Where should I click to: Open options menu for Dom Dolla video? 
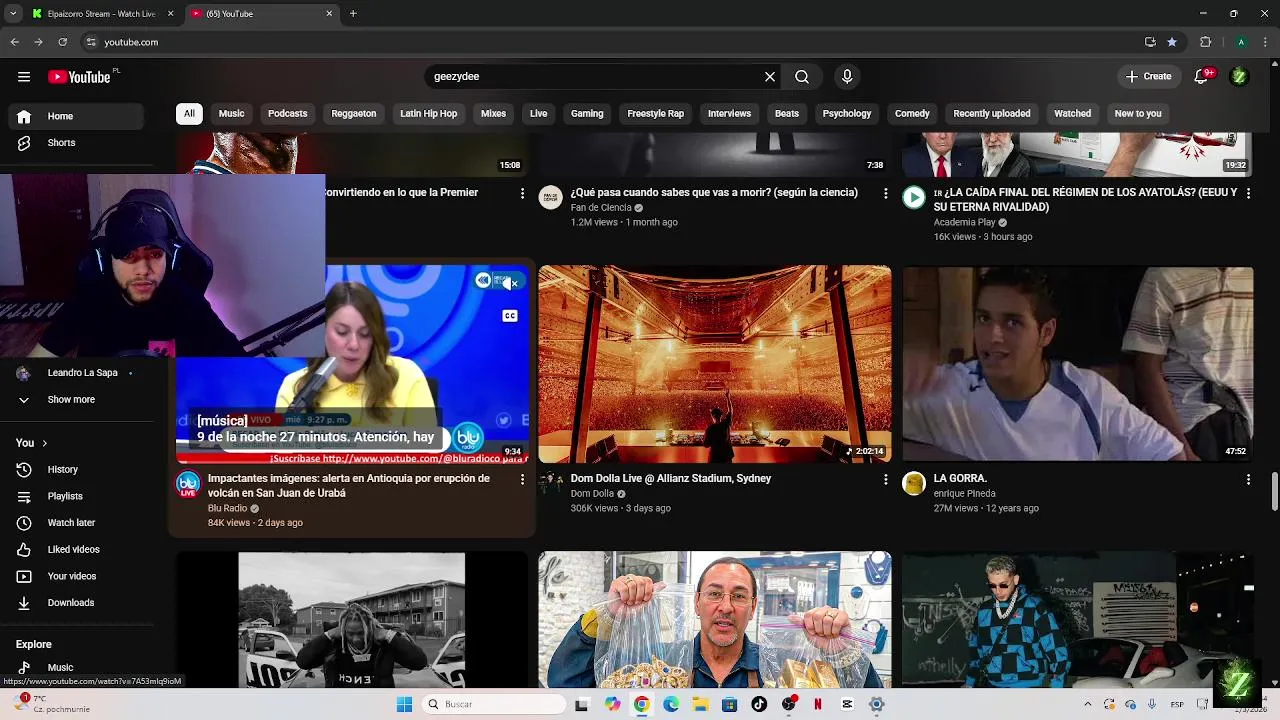(885, 479)
